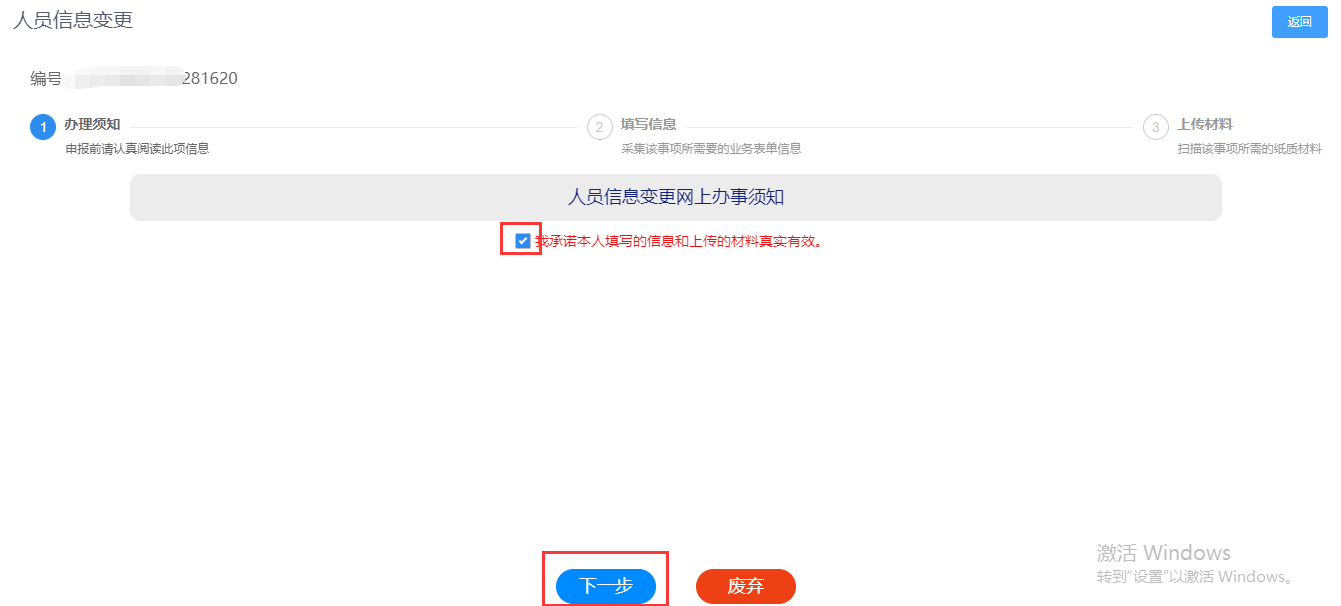The image size is (1341, 606).
Task: Uncheck the commitment checkbox
Action: point(523,241)
